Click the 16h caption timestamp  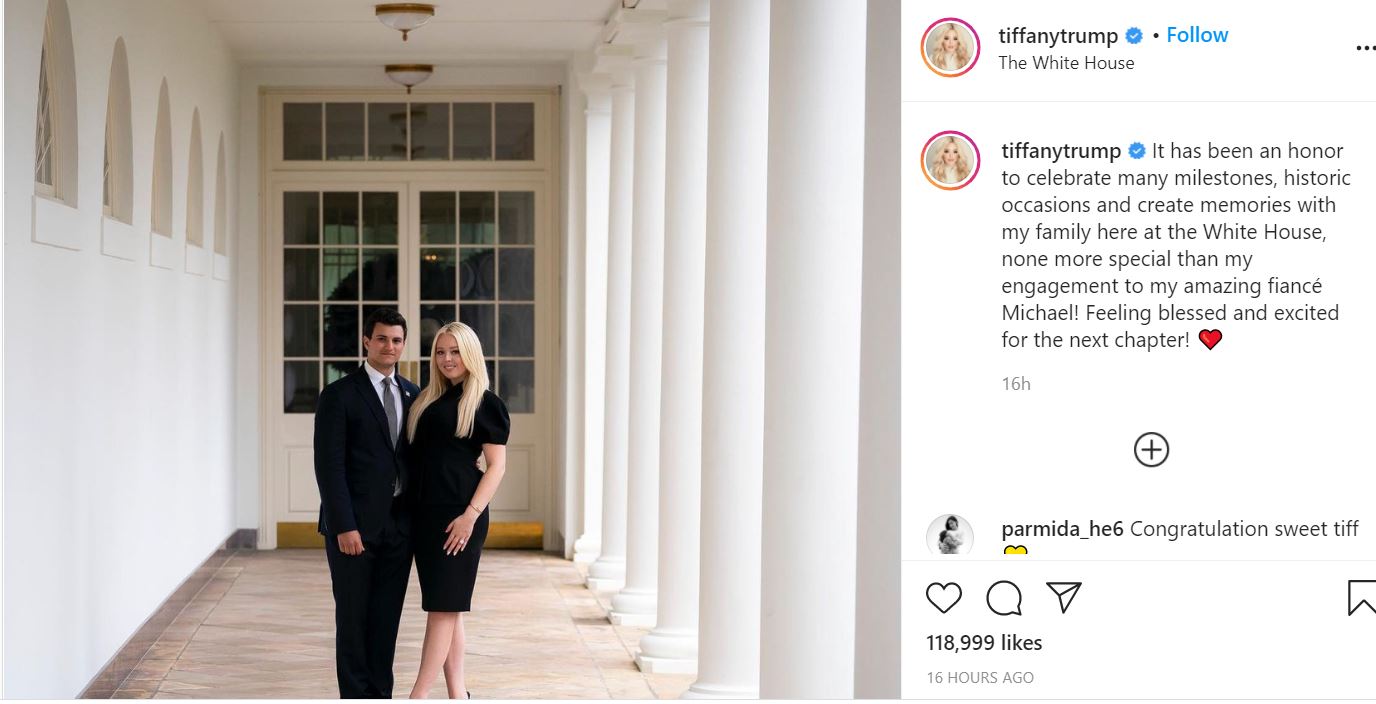point(1016,384)
